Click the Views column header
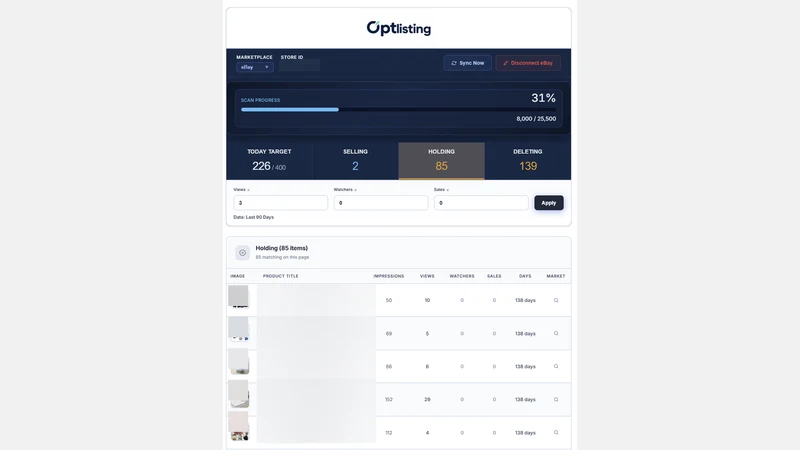Viewport: 800px width, 450px height. coord(427,276)
